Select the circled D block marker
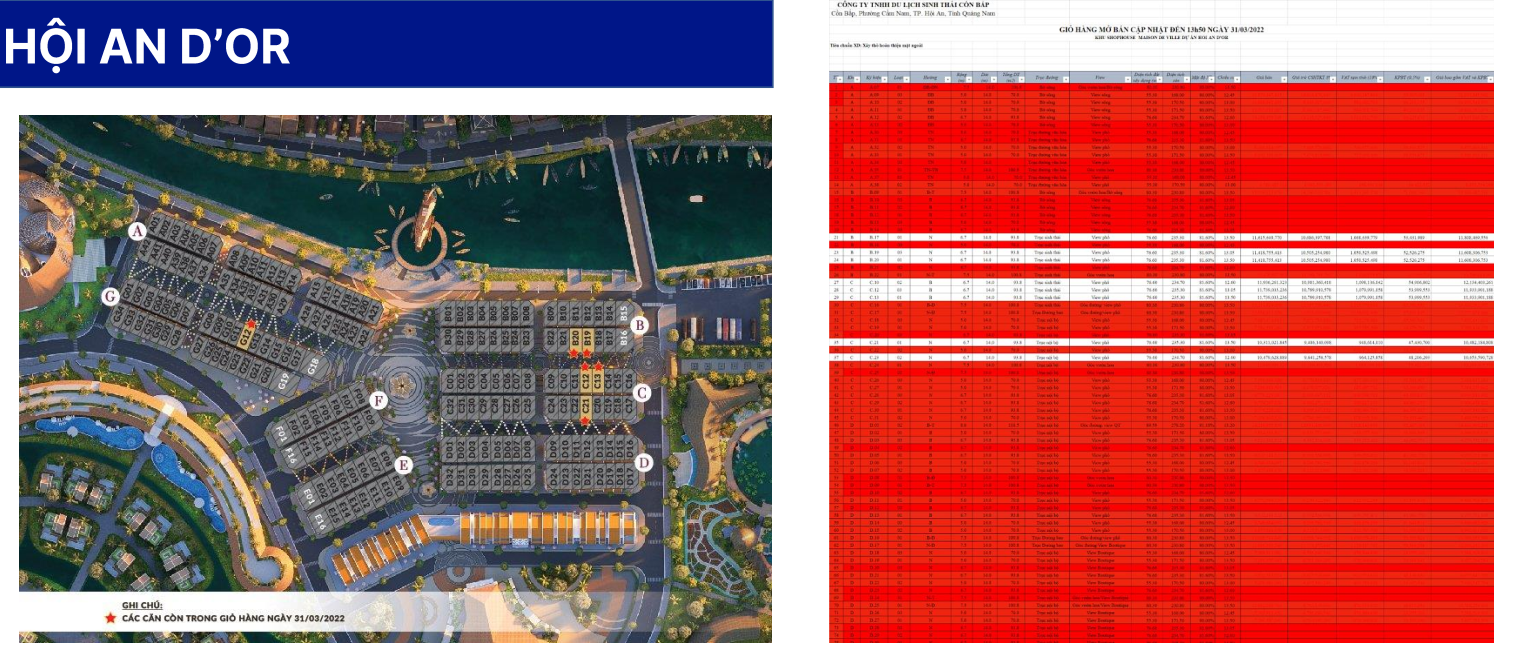 [644, 462]
